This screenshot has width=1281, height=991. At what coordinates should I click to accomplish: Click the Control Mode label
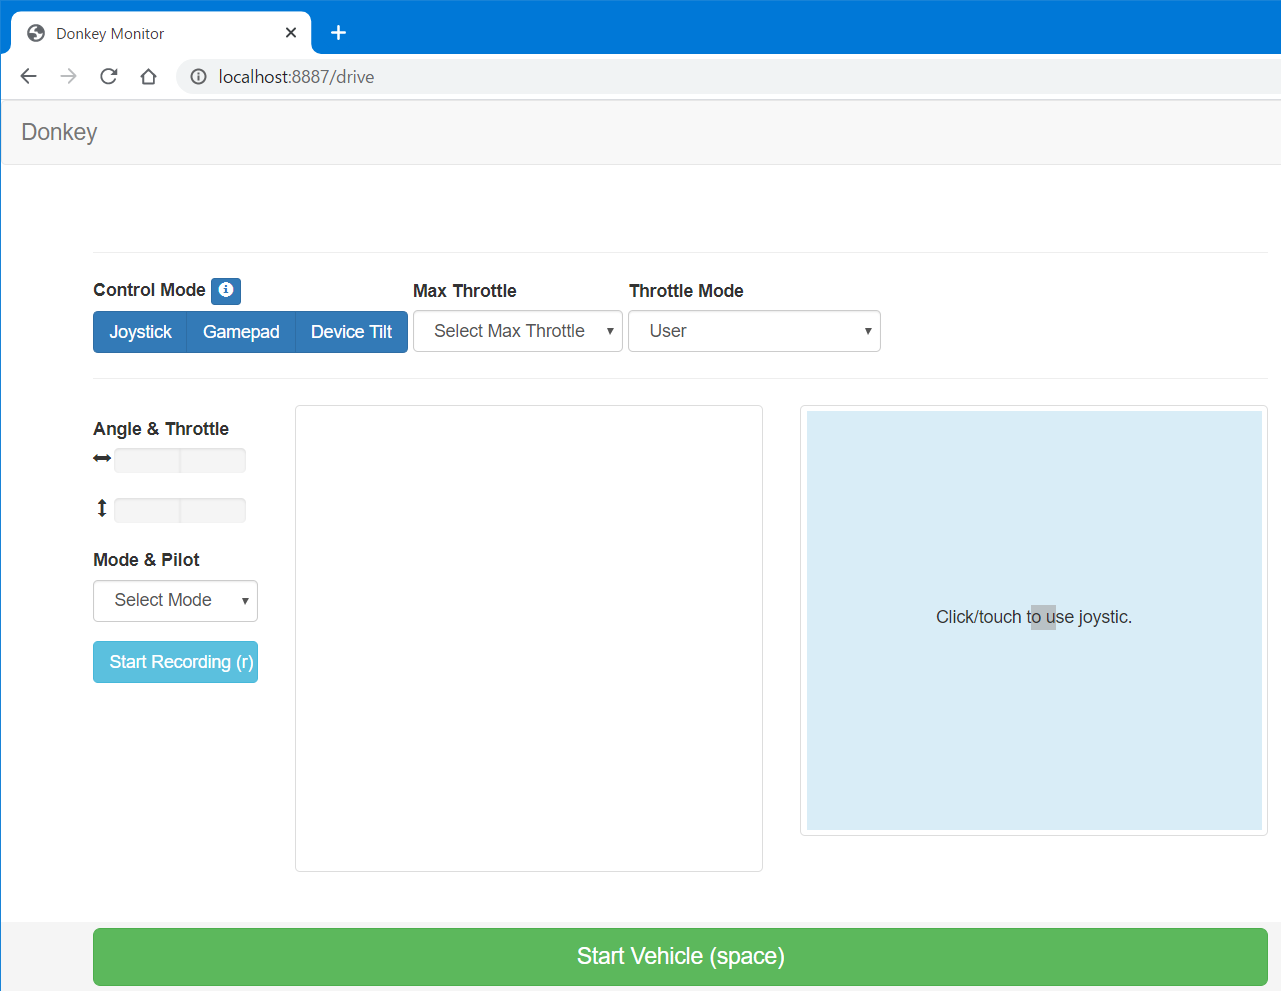coord(149,290)
